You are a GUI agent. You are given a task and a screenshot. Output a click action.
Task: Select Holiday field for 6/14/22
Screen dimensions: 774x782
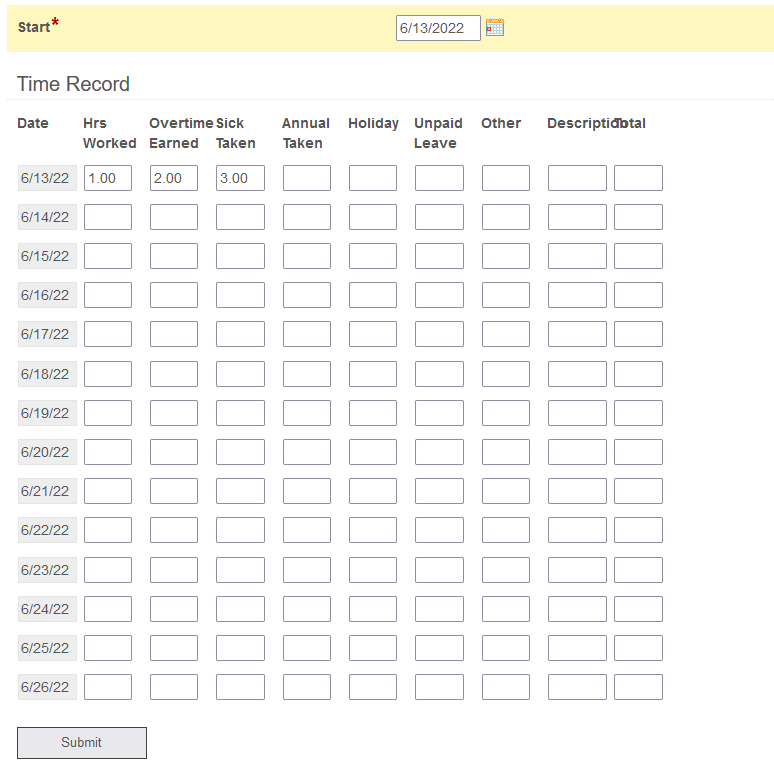pyautogui.click(x=373, y=217)
